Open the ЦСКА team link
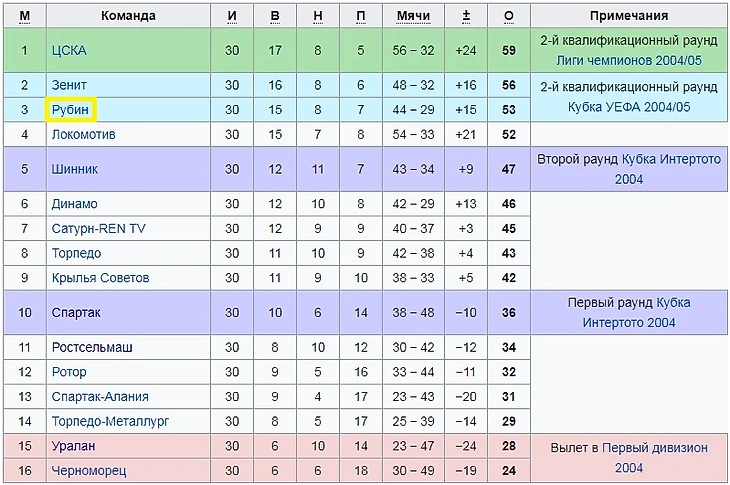This screenshot has height=485, width=730. pyautogui.click(x=68, y=50)
